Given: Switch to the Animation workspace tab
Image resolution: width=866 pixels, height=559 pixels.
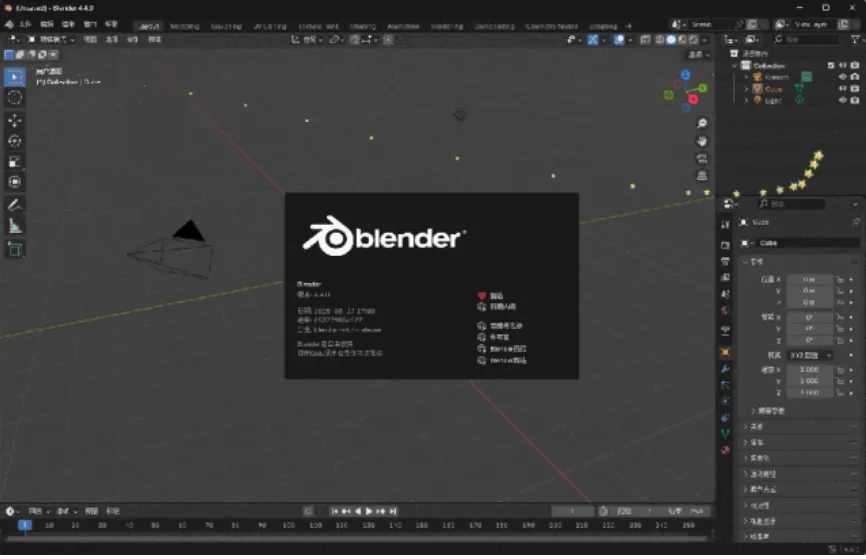Looking at the screenshot, I should (403, 26).
